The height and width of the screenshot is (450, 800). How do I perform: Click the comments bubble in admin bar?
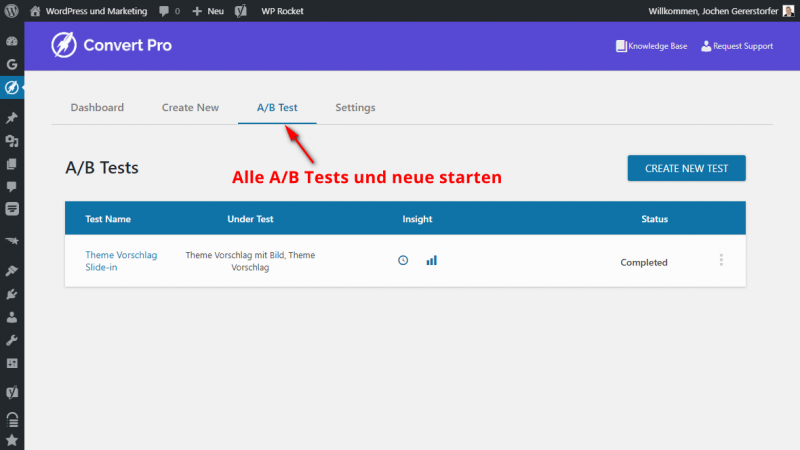click(x=168, y=11)
